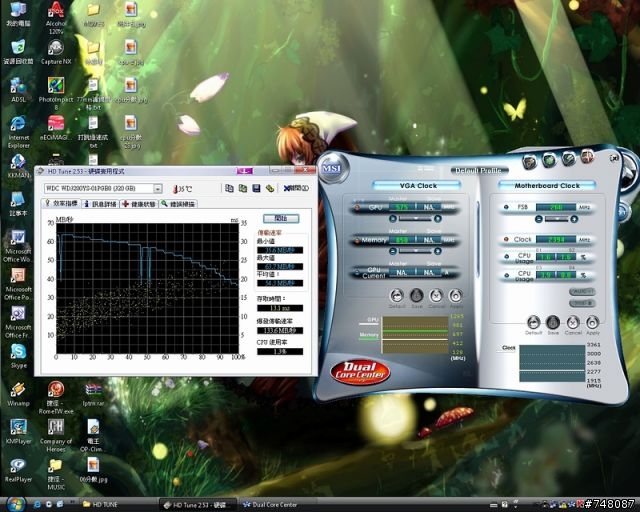Open HD Tune's error scan tab
Viewport: 640px width, 512px height.
point(178,204)
